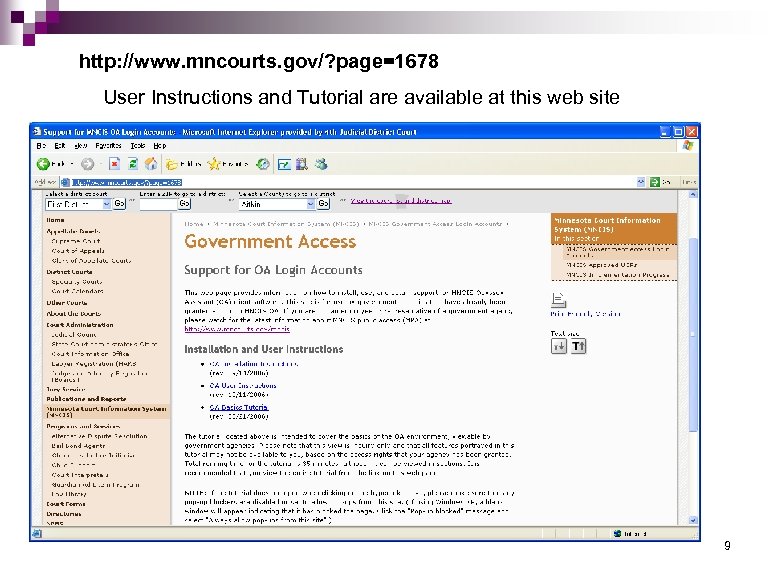Click the checkmark chart toolbar icon

pyautogui.click(x=284, y=164)
